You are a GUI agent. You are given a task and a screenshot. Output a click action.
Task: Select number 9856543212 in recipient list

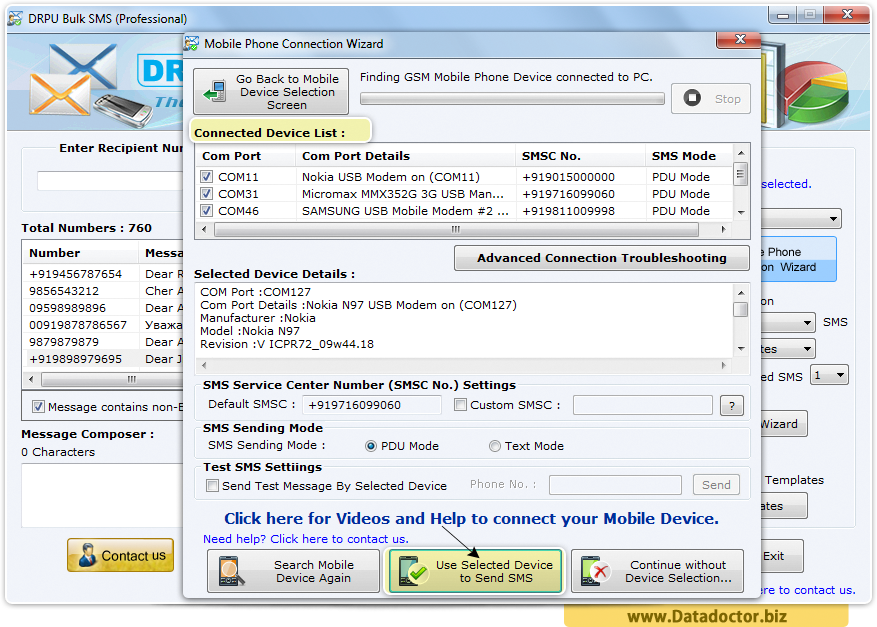point(64,291)
